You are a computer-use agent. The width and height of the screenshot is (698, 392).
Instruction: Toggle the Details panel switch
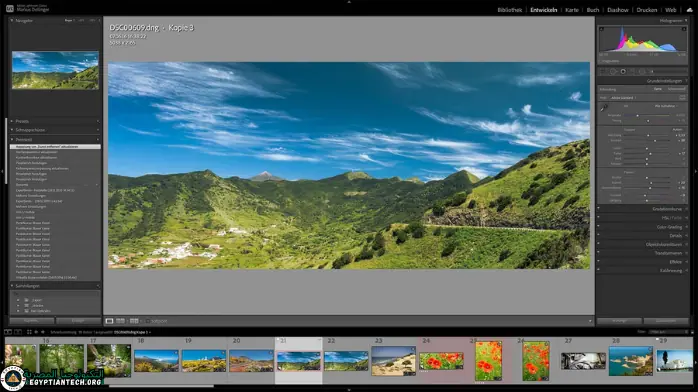click(x=598, y=235)
